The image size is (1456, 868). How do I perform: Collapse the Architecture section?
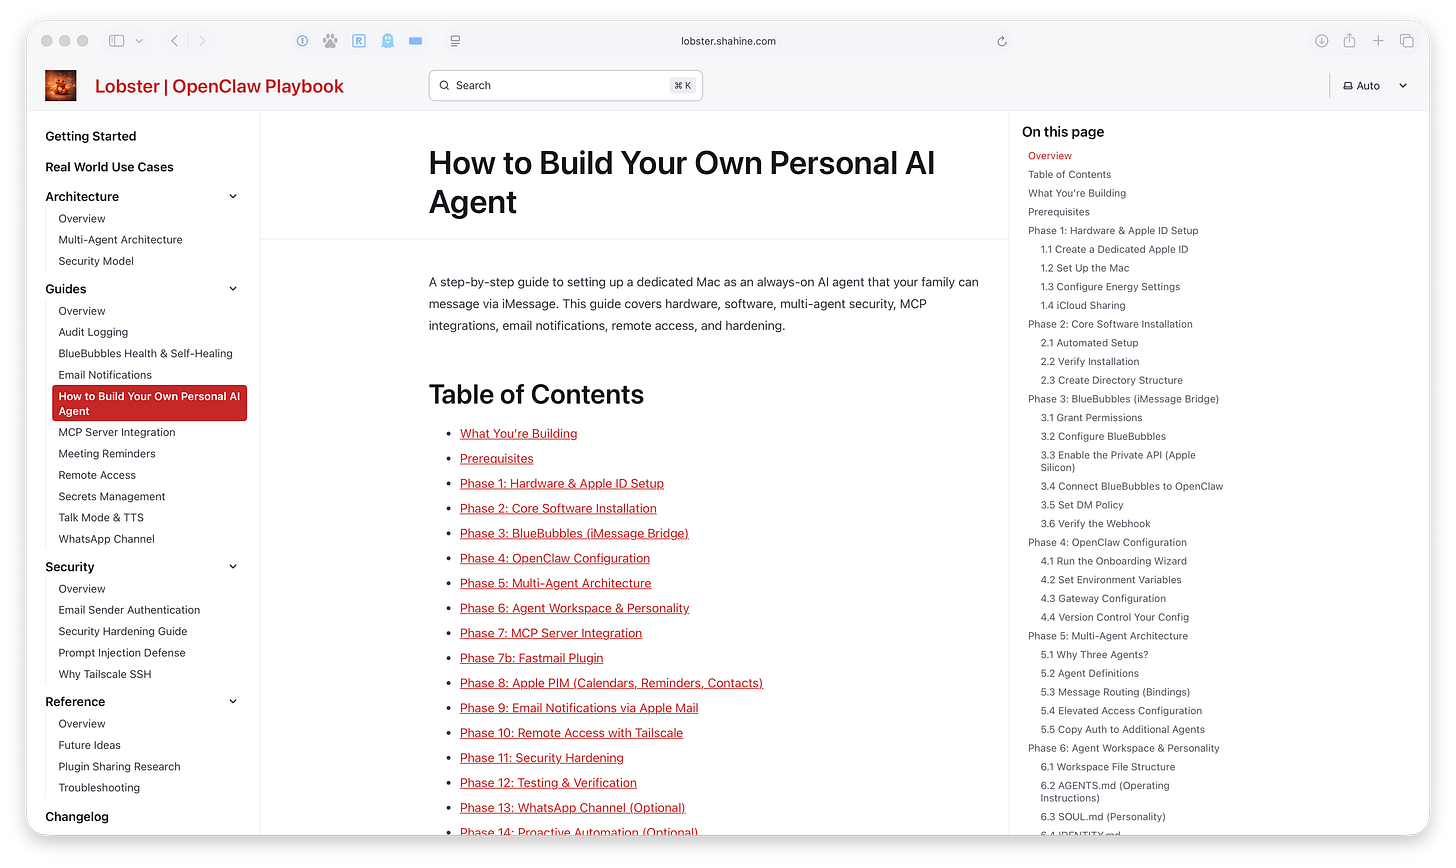click(x=233, y=197)
